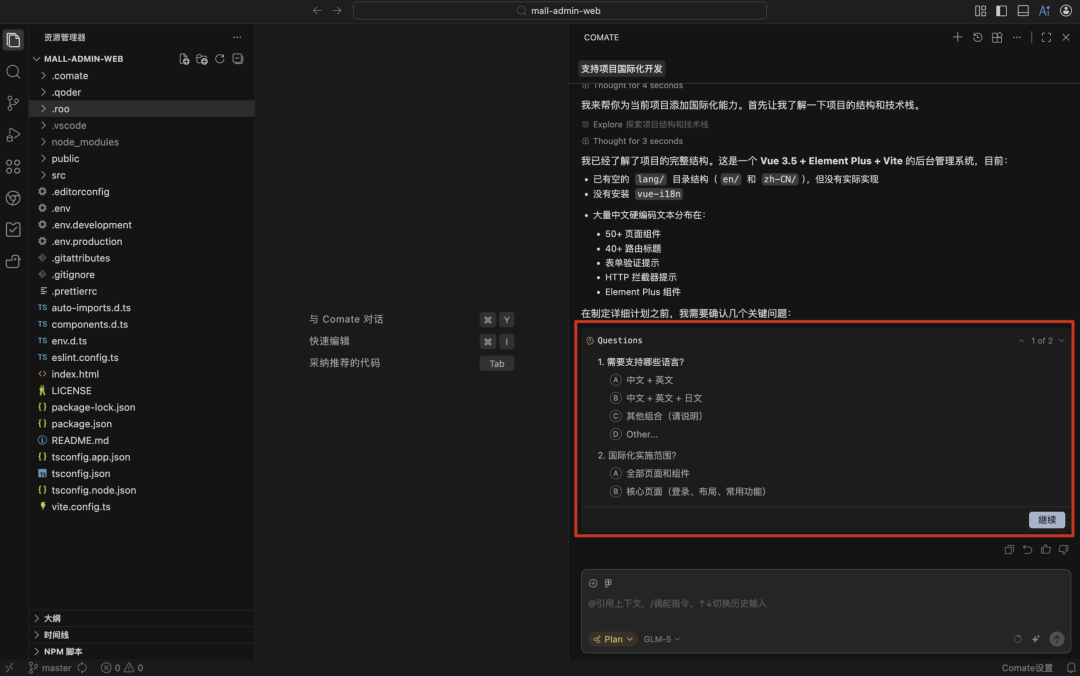Go forward using the navigation arrow
This screenshot has width=1080, height=676.
coord(337,10)
